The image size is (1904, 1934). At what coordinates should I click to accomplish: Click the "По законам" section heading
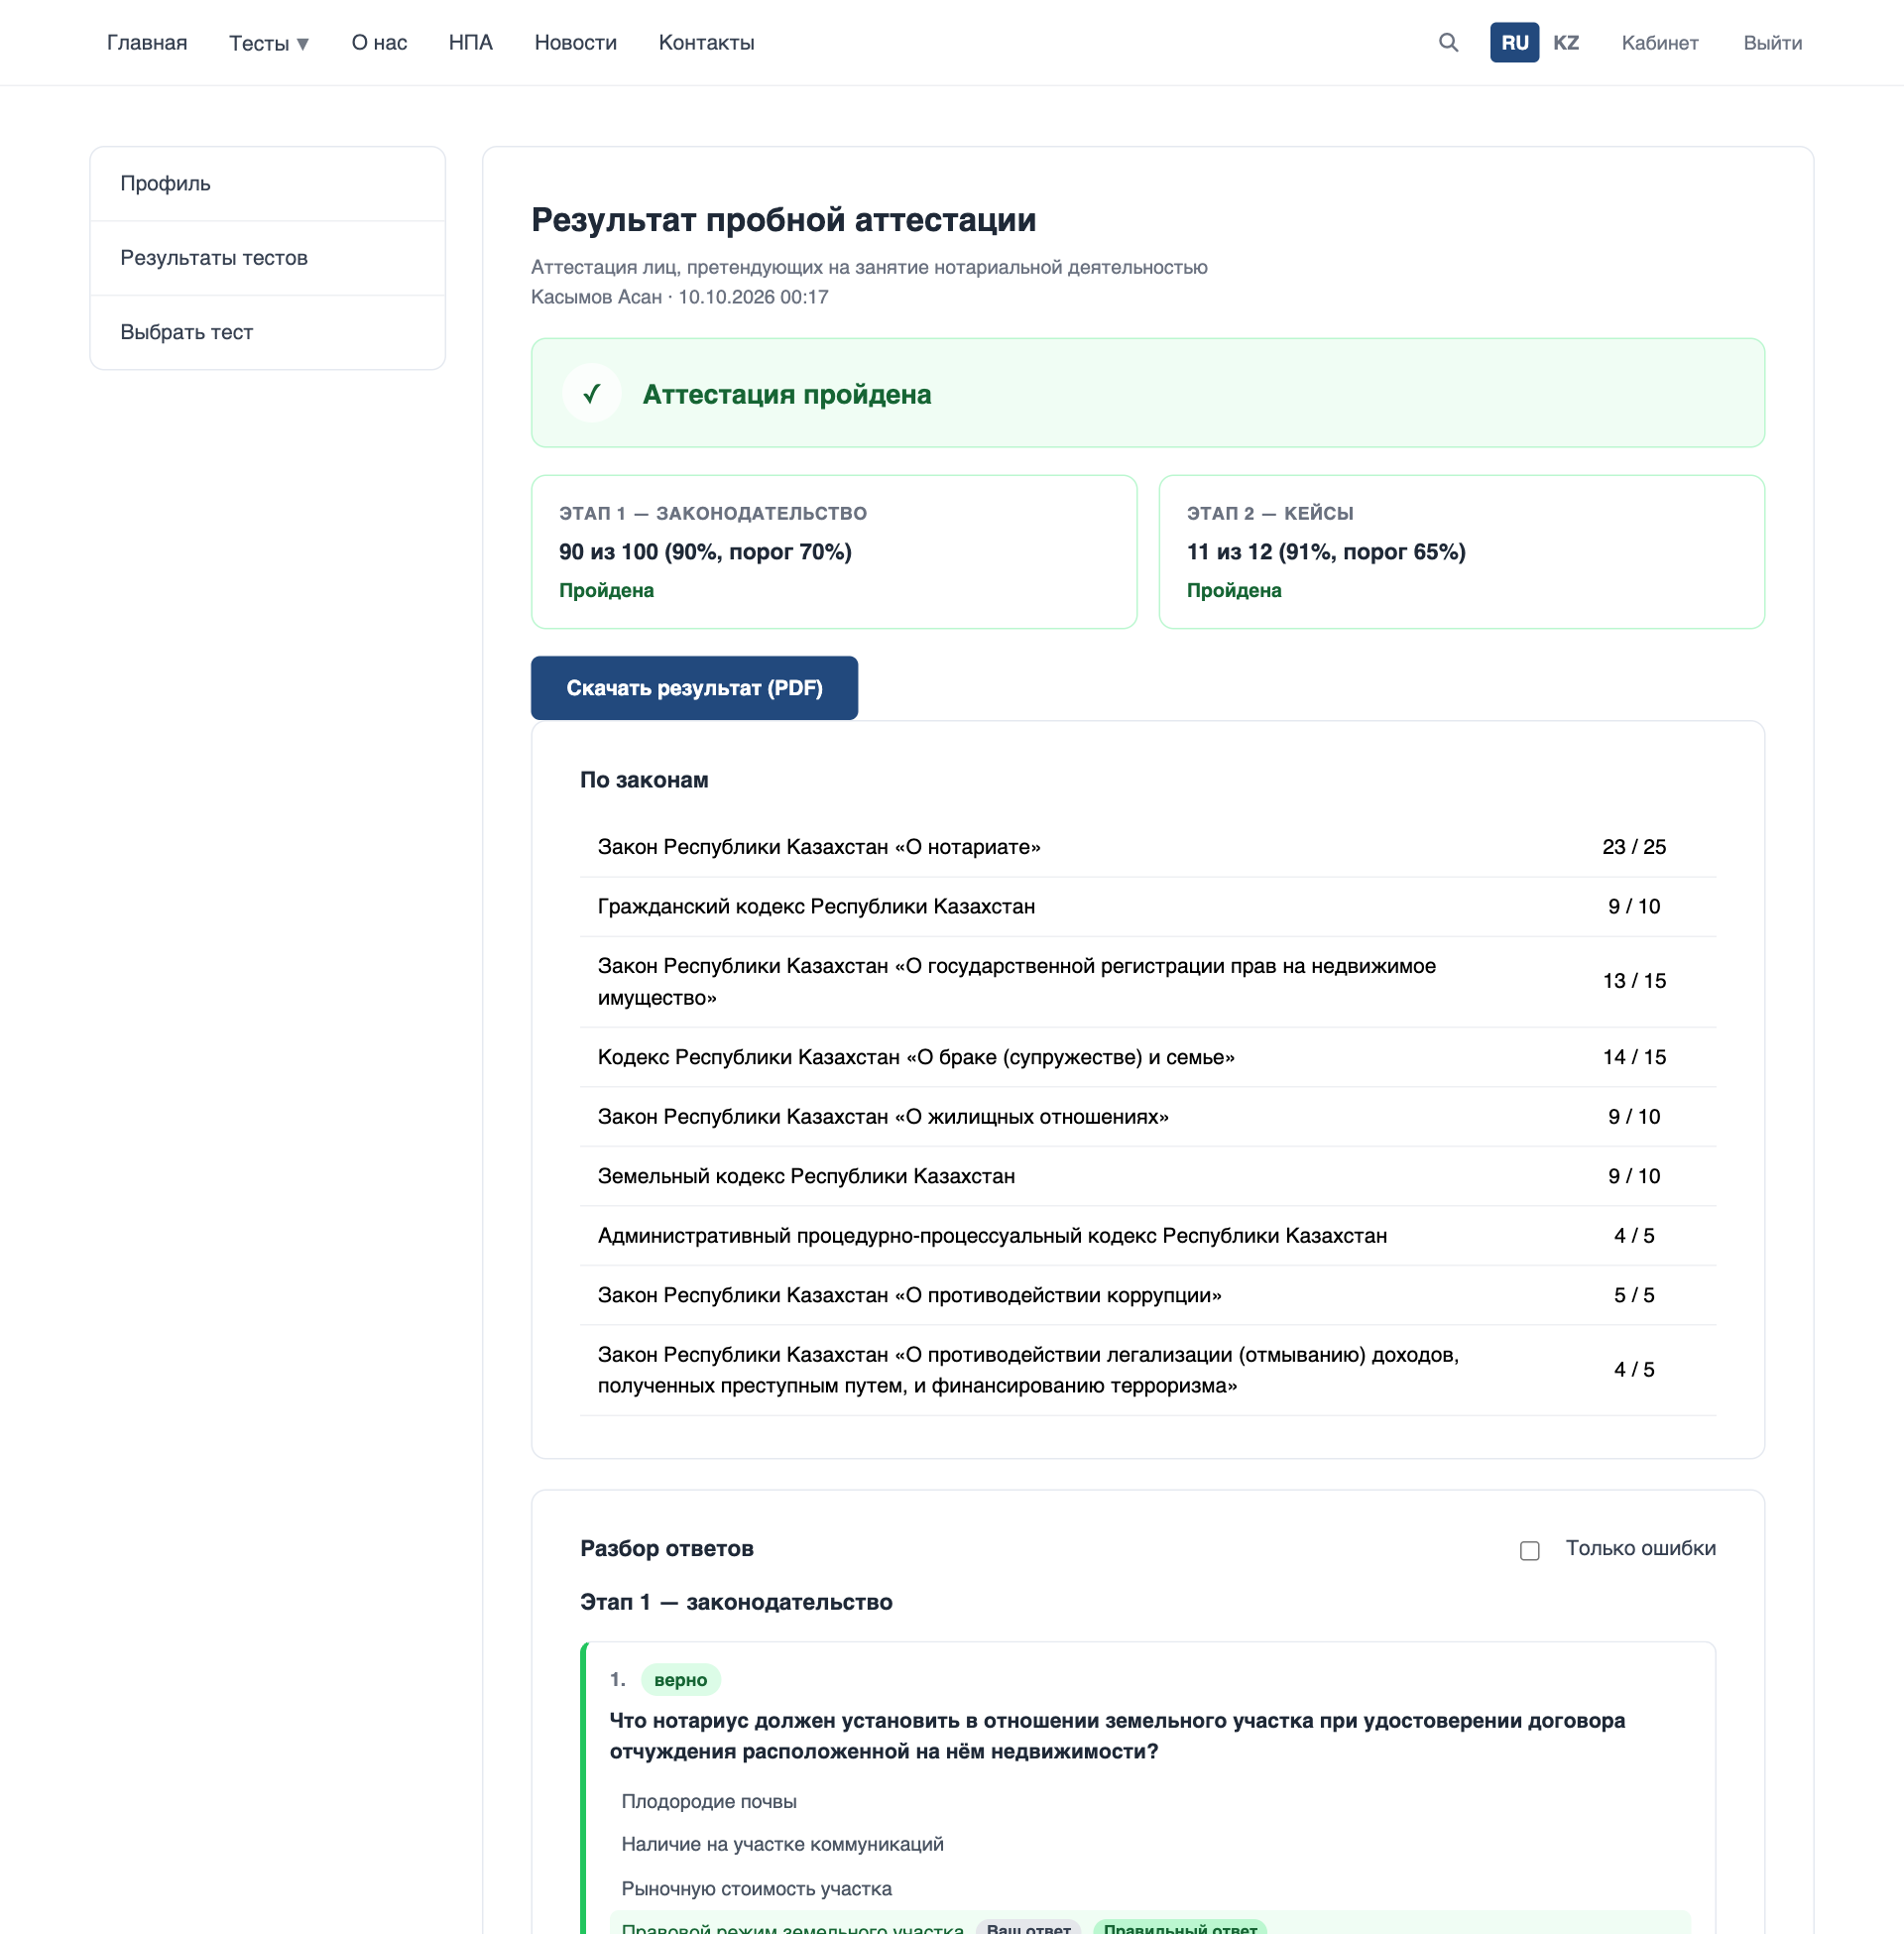click(644, 780)
